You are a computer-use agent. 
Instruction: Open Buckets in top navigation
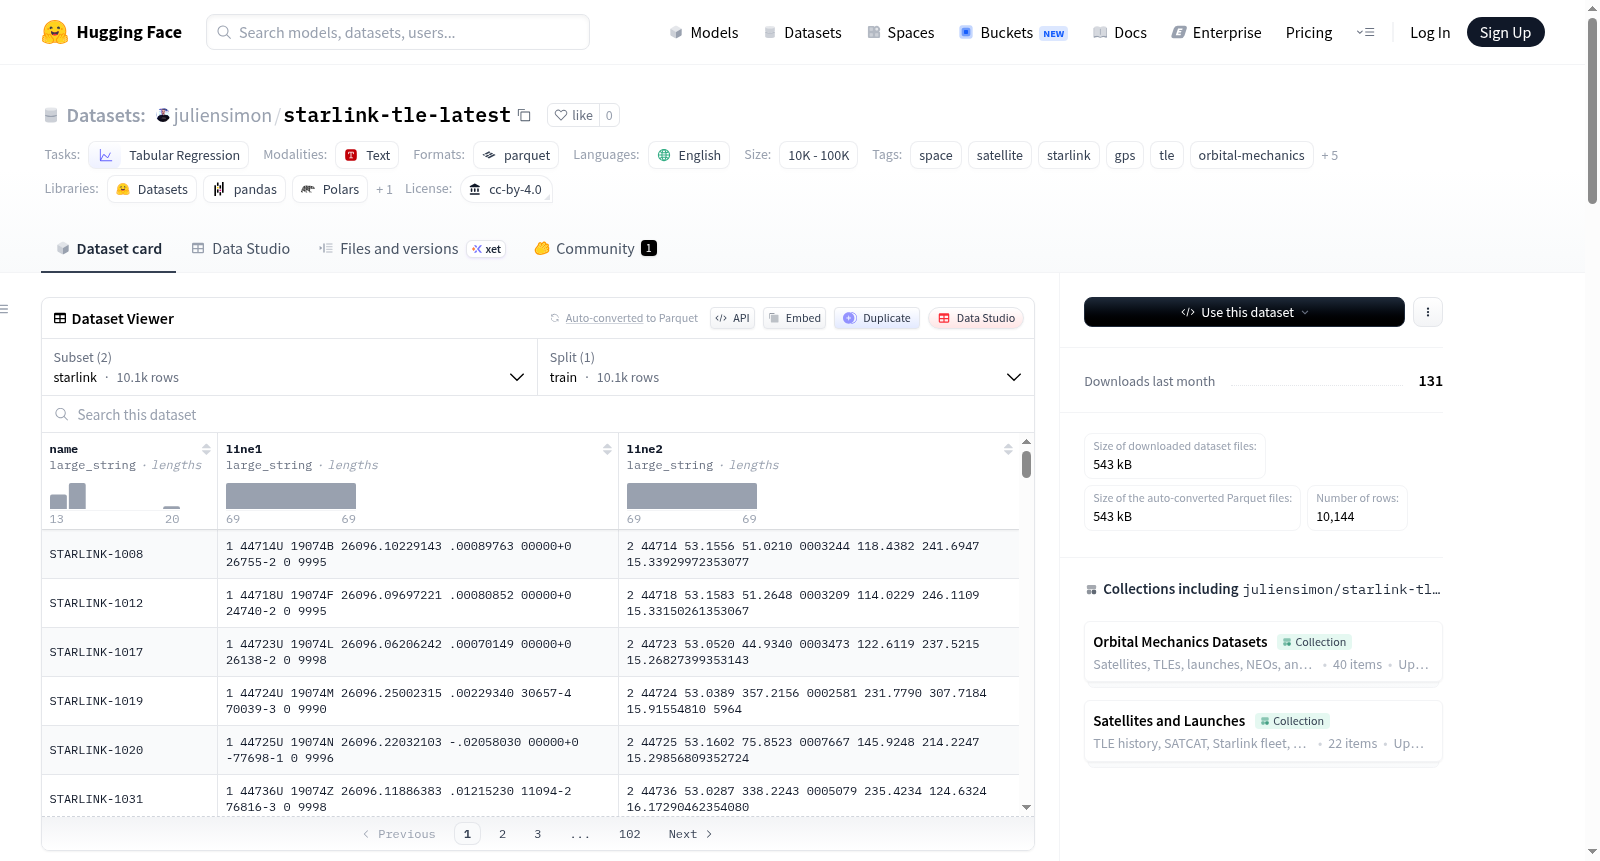1013,33
